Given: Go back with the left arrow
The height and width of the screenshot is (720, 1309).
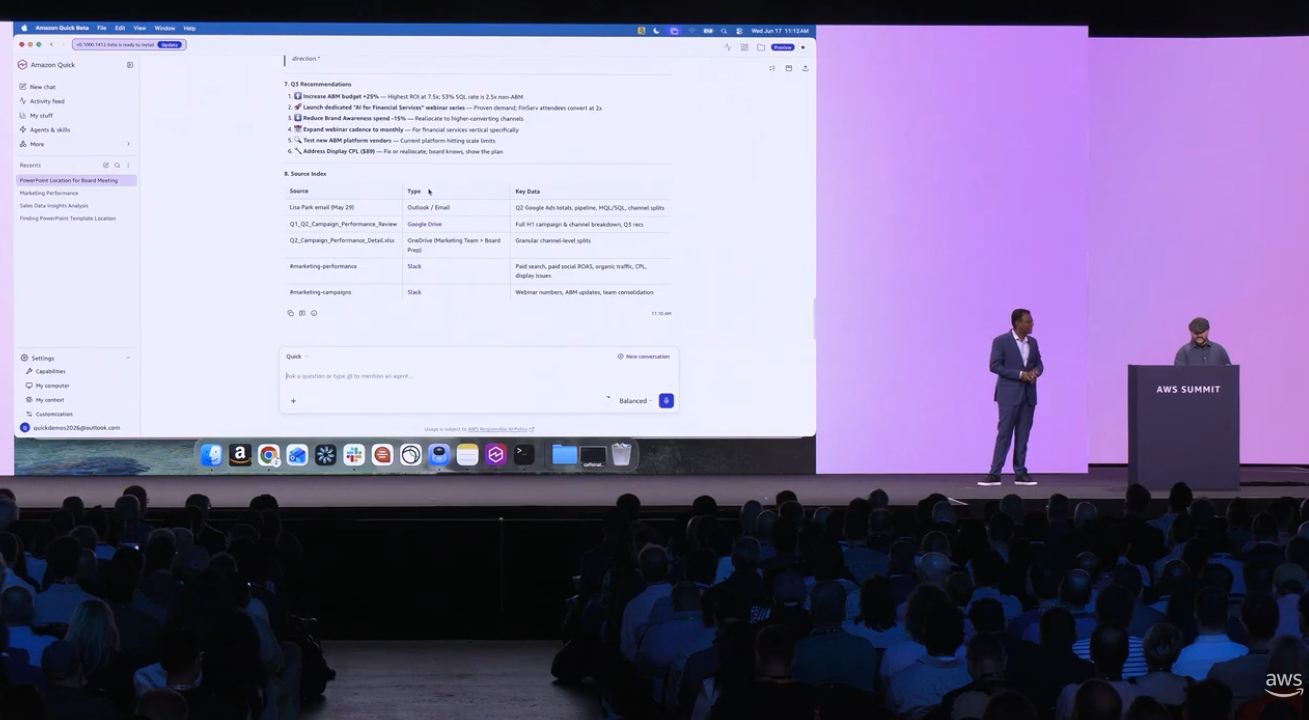Looking at the screenshot, I should coord(52,45).
